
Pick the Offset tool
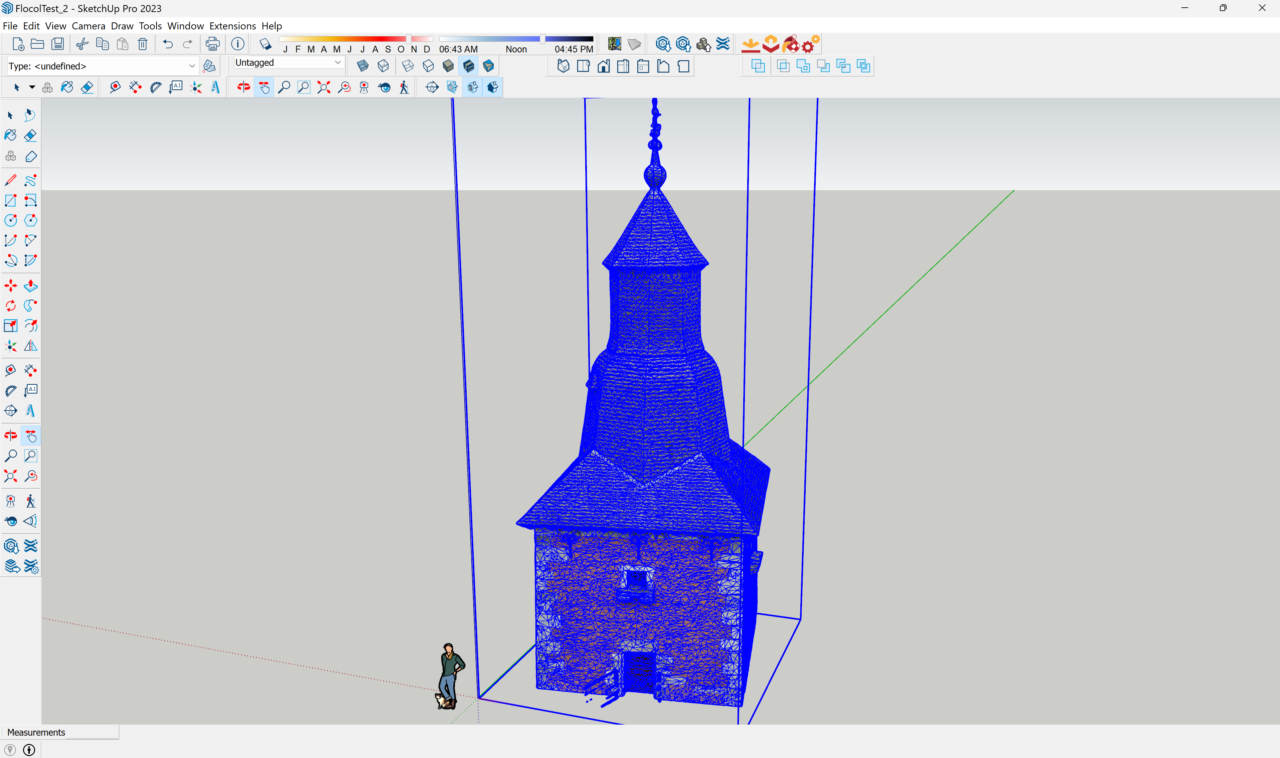click(31, 326)
